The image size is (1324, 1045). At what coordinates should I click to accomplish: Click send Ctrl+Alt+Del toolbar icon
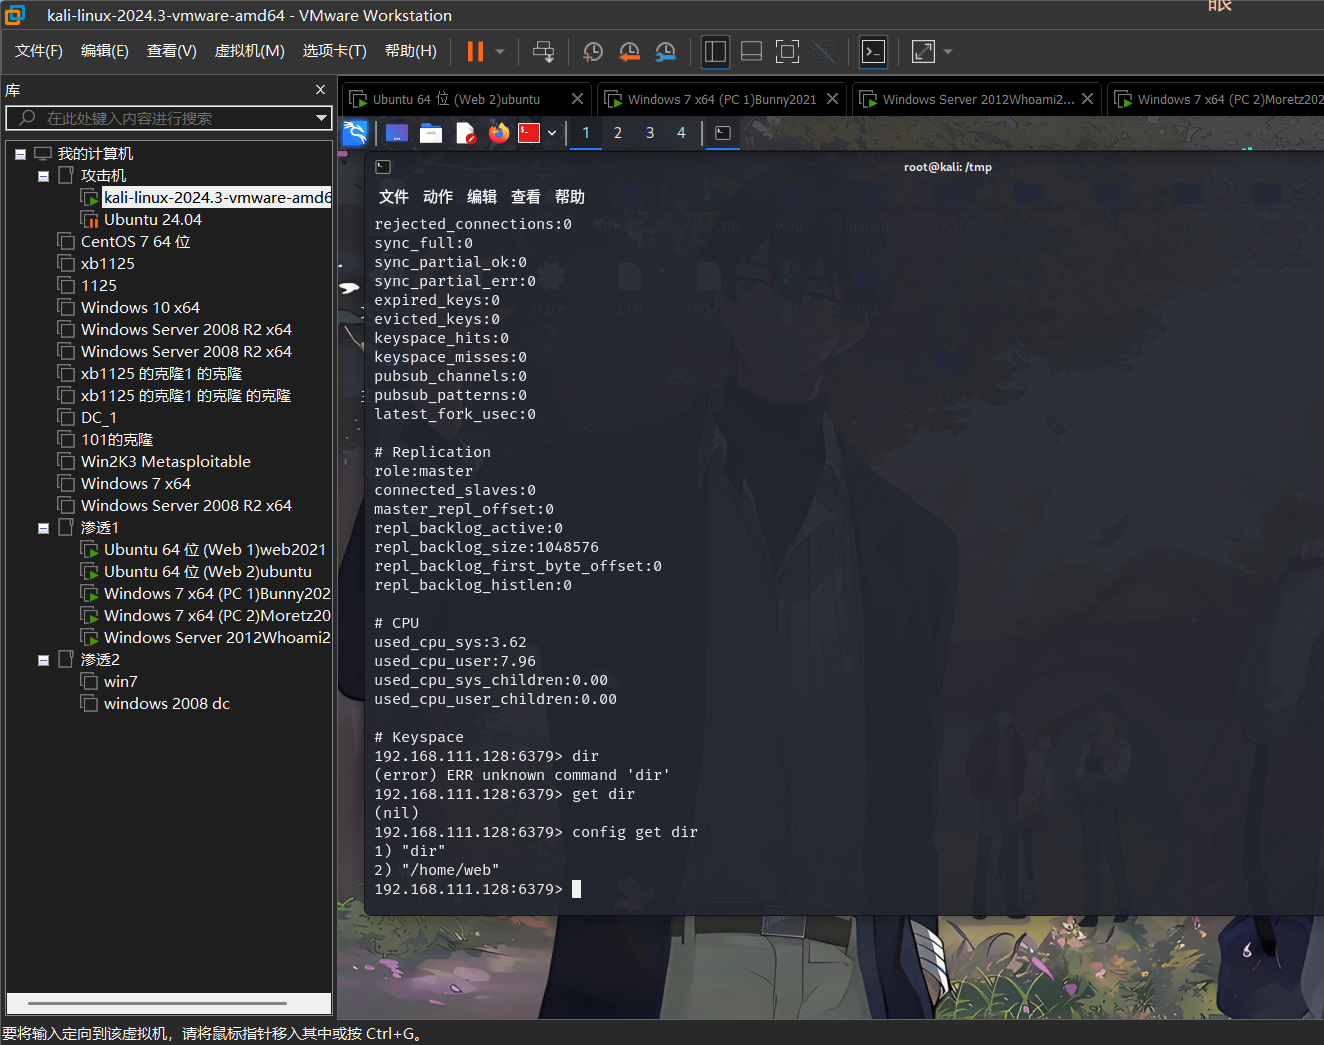(543, 52)
